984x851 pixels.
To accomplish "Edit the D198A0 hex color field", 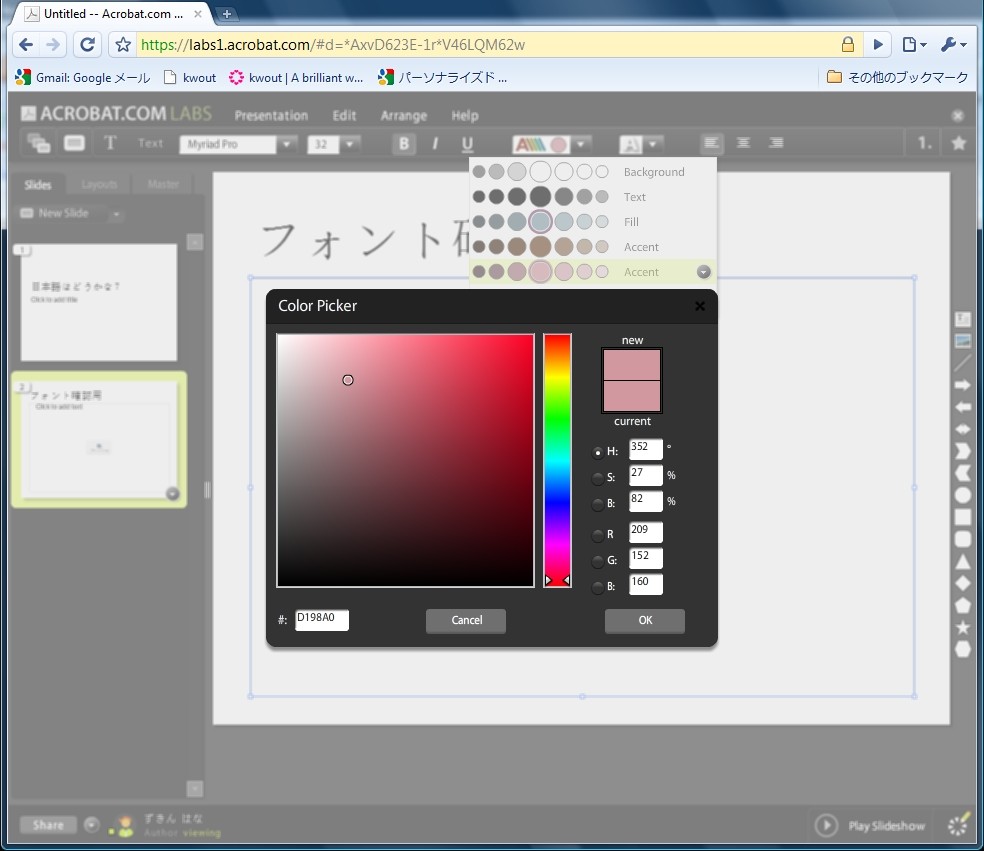I will coord(321,620).
